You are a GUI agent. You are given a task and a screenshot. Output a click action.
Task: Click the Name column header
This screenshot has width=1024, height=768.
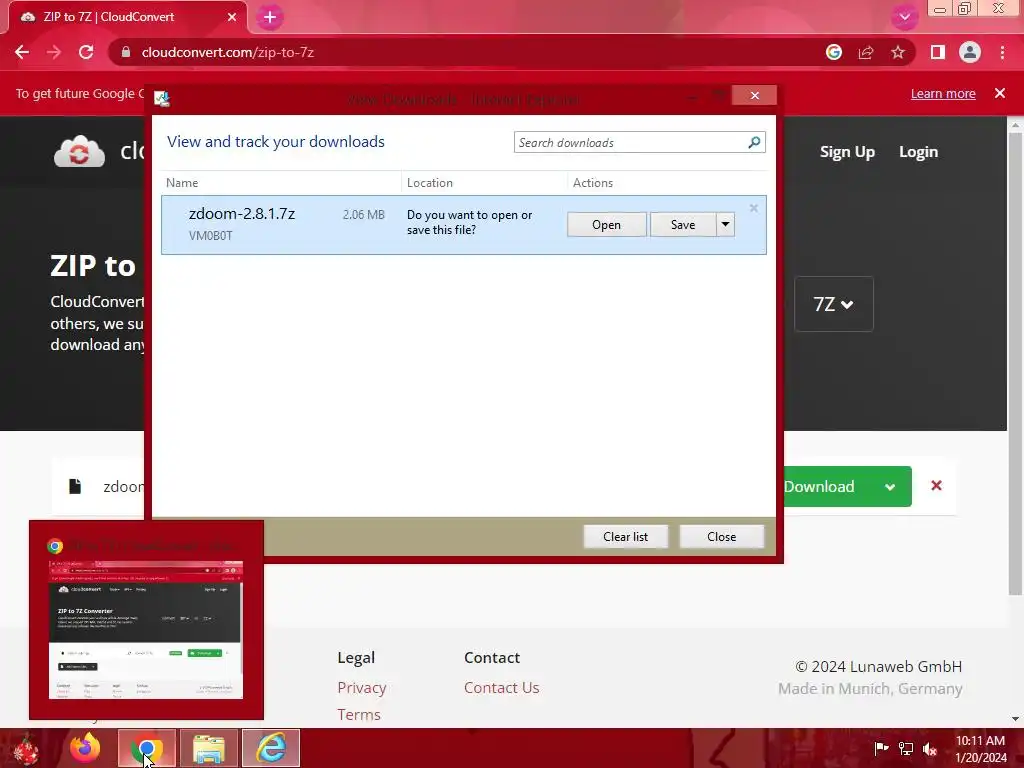click(x=182, y=183)
